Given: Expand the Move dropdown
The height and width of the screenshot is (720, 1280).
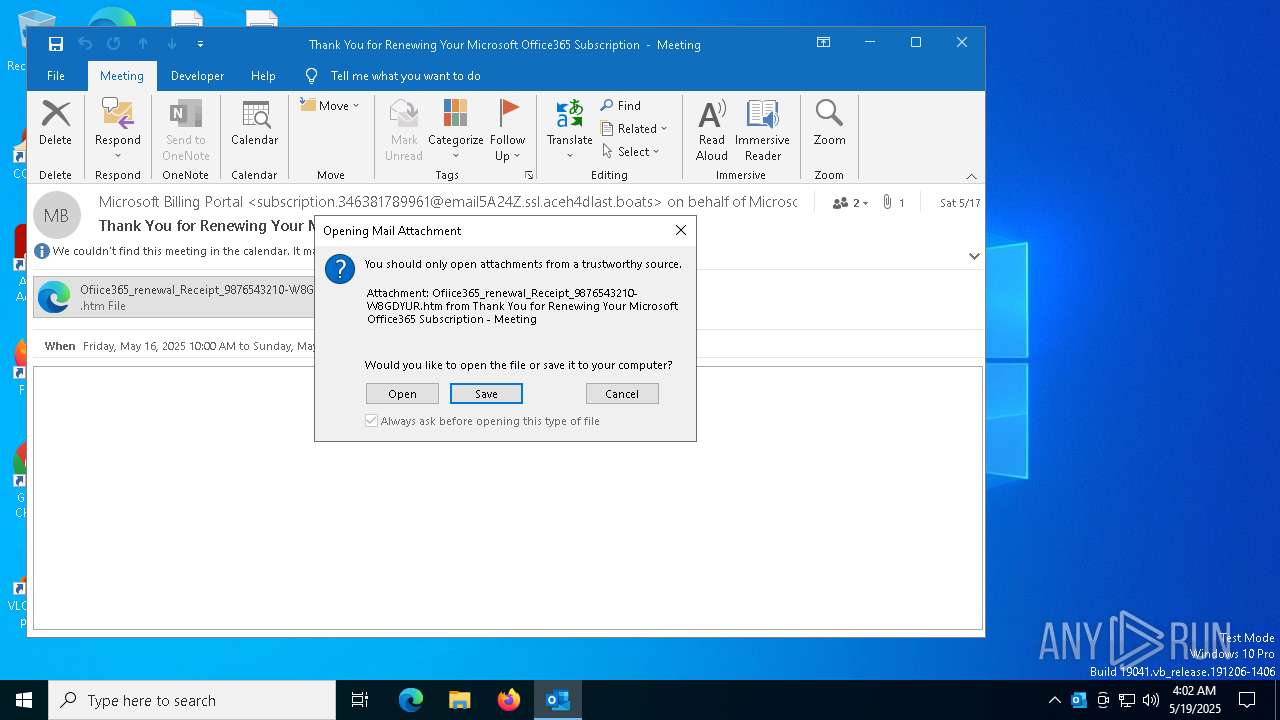Looking at the screenshot, I should click(330, 105).
